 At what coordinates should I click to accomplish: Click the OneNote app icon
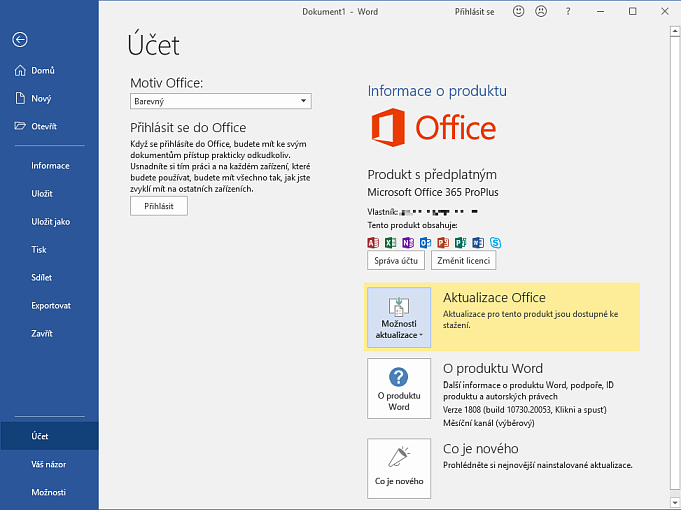click(408, 242)
